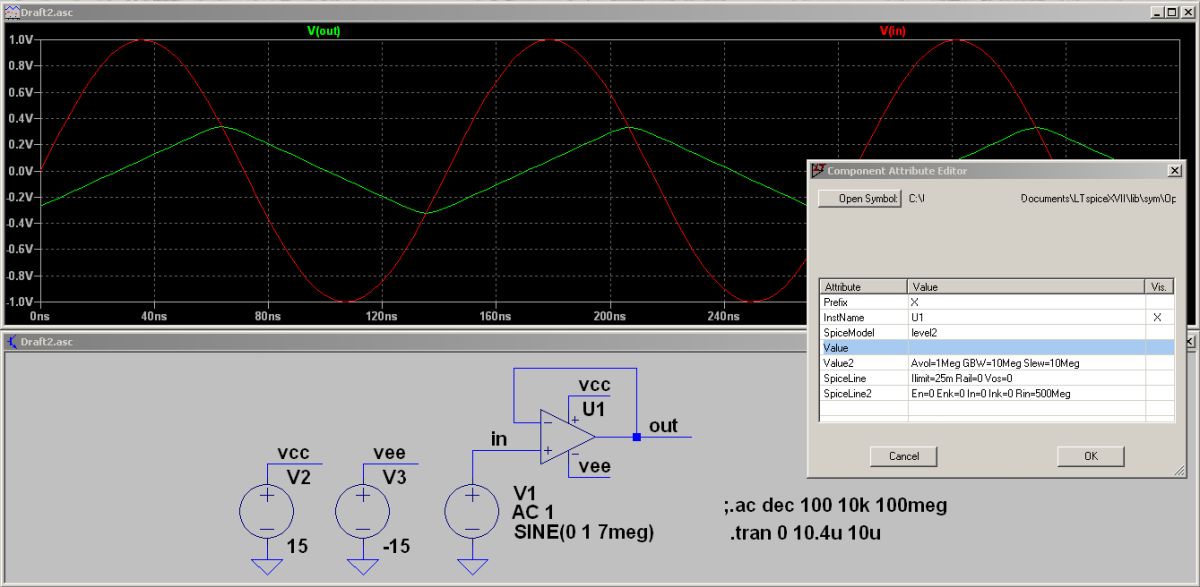
Task: Click the empty highlighted Value cell
Action: point(1026,347)
